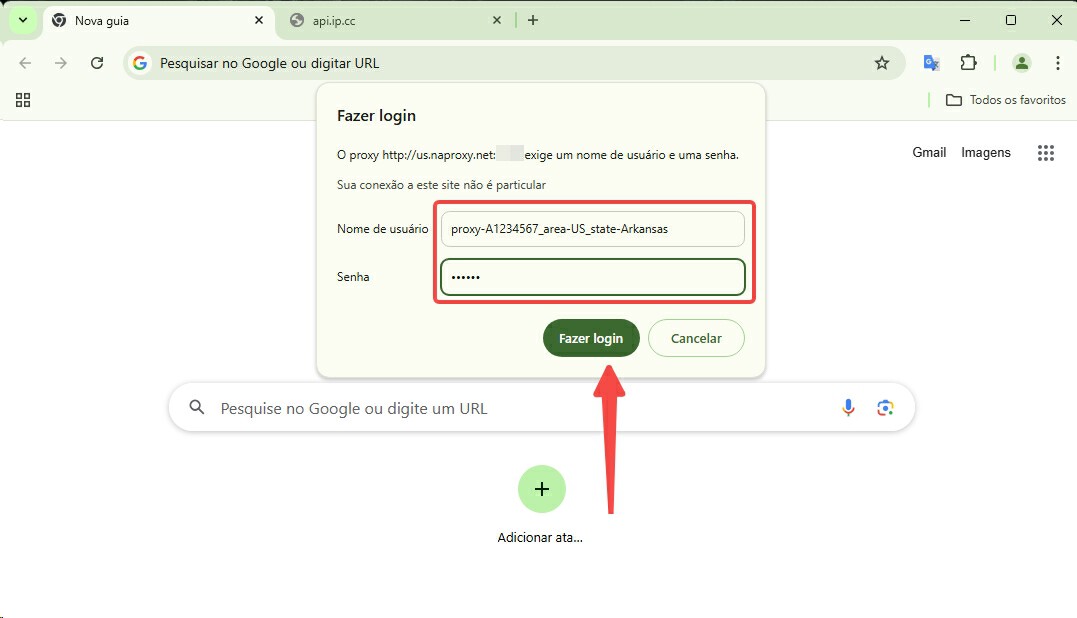Expand the tab search dropdown arrow
Screen dimensions: 1077x618
point(23,20)
